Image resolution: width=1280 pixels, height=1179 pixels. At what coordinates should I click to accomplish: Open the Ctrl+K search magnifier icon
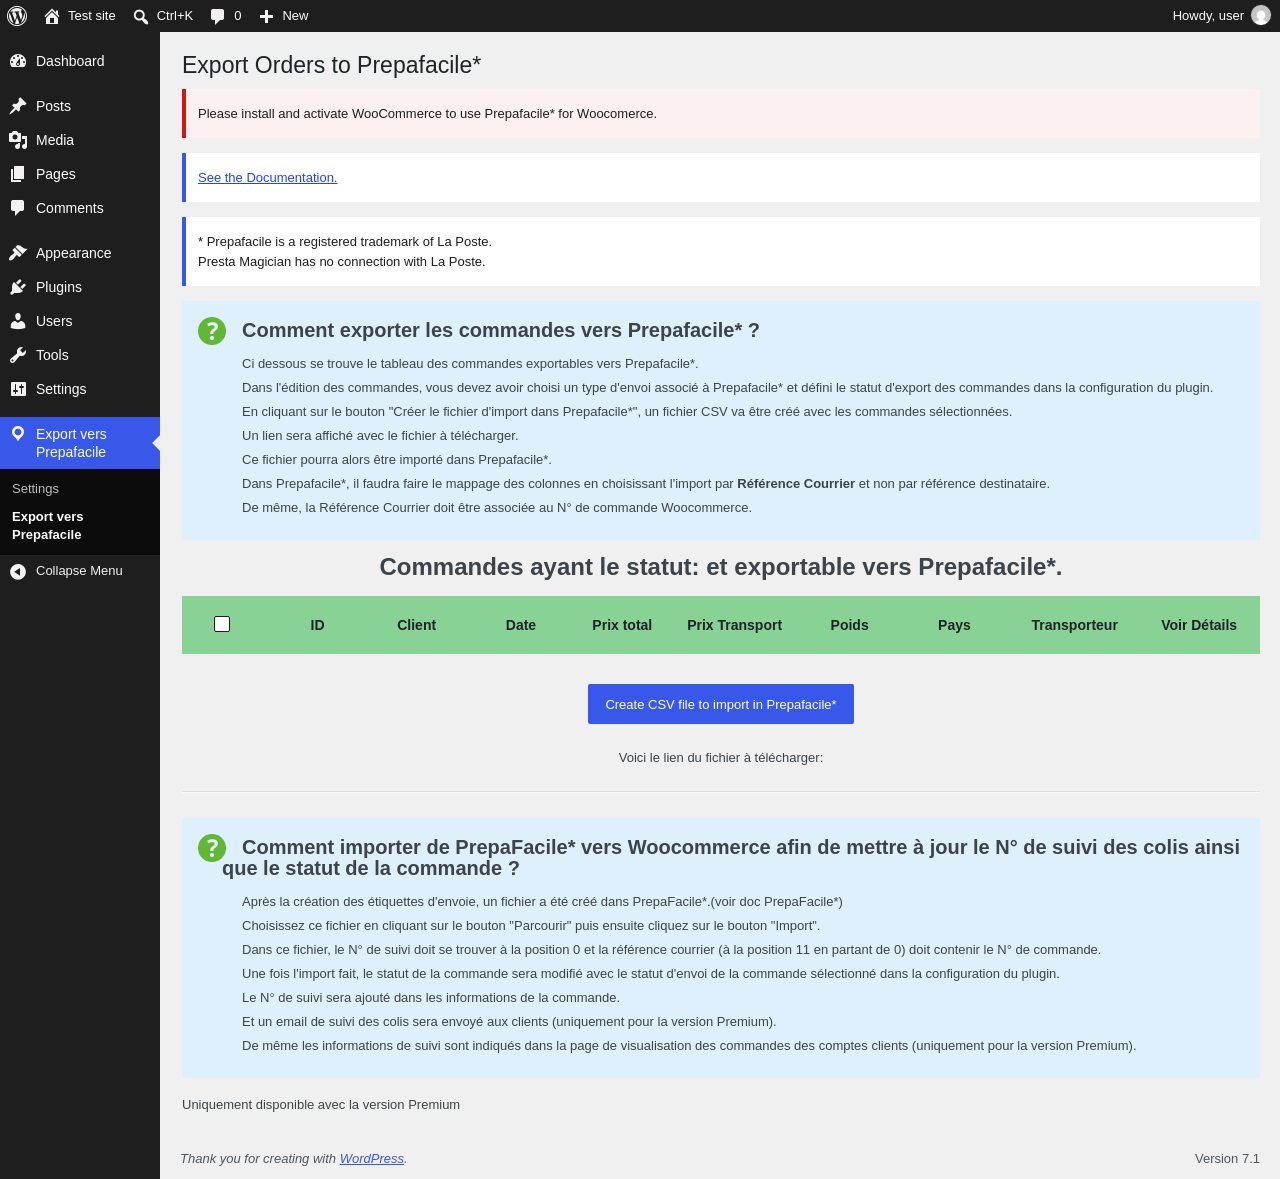pyautogui.click(x=141, y=16)
